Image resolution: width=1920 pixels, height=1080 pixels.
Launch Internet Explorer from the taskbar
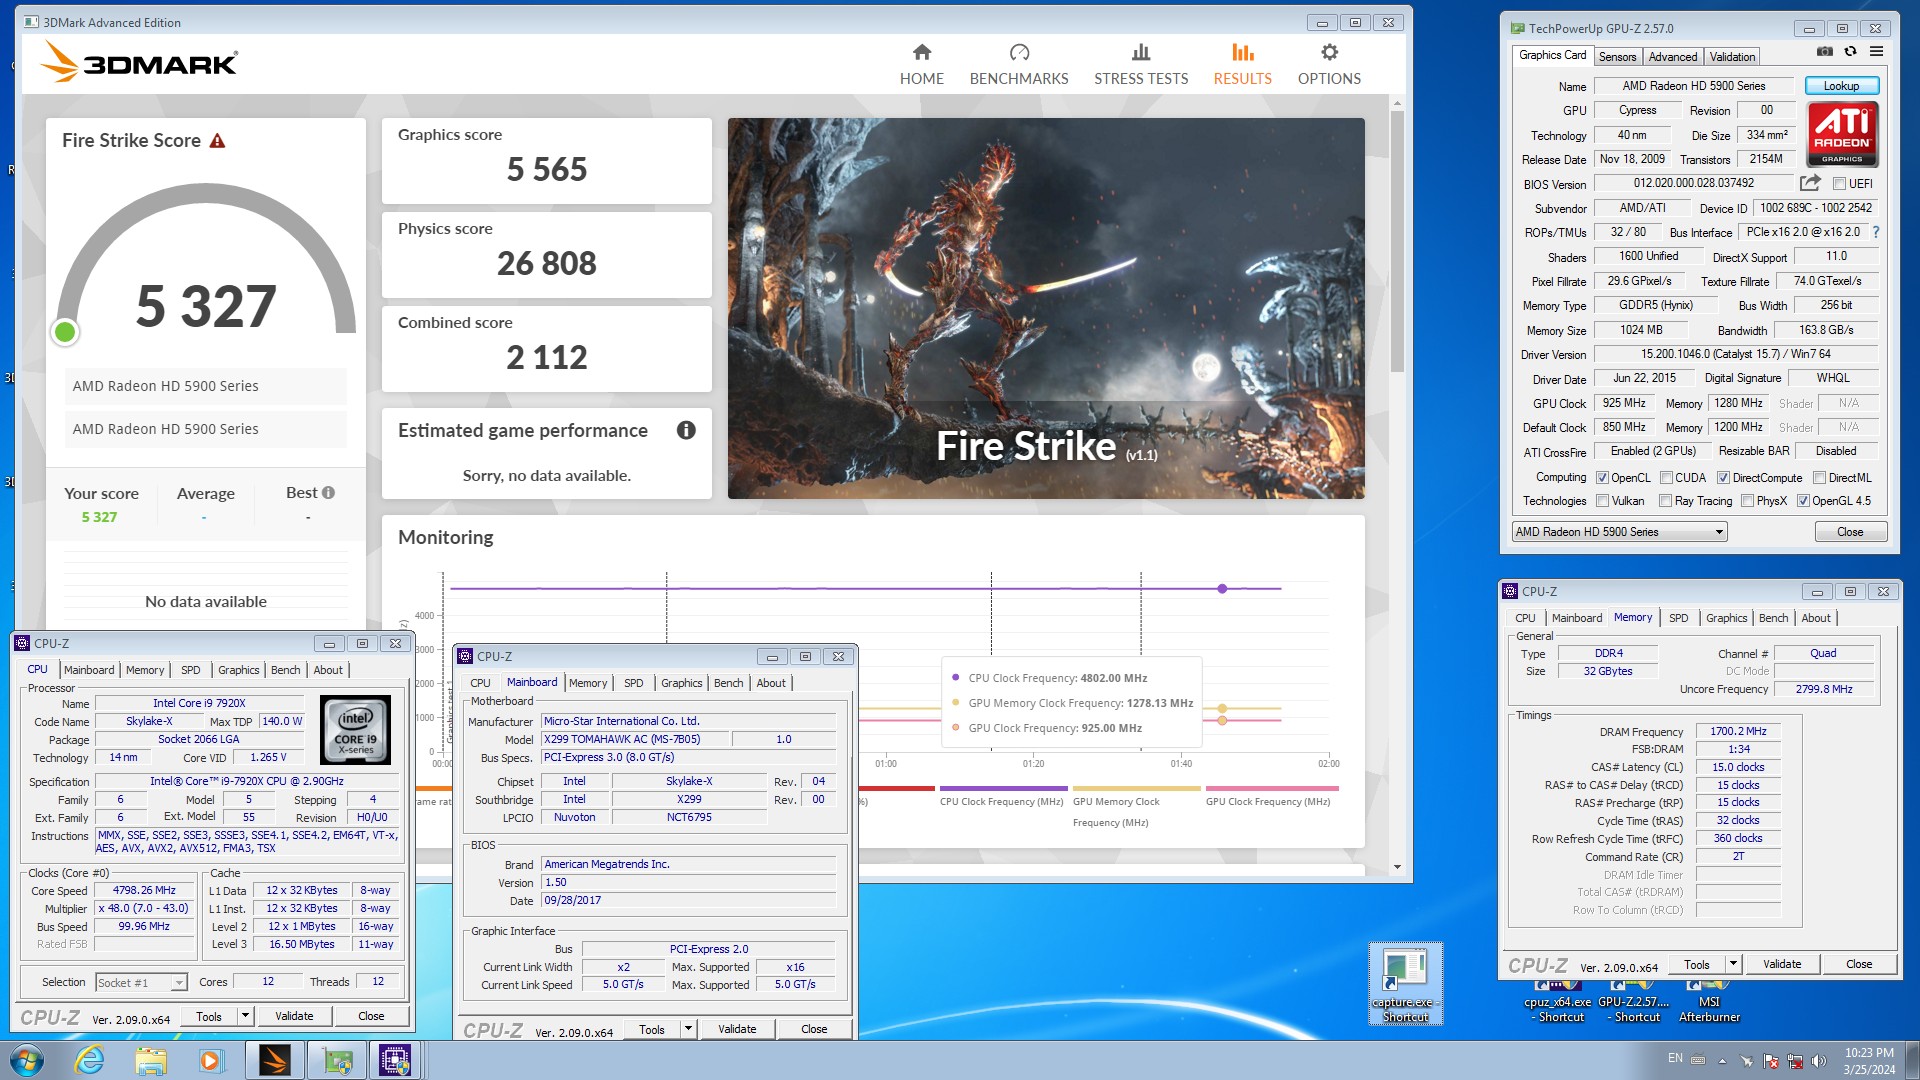coord(89,1060)
